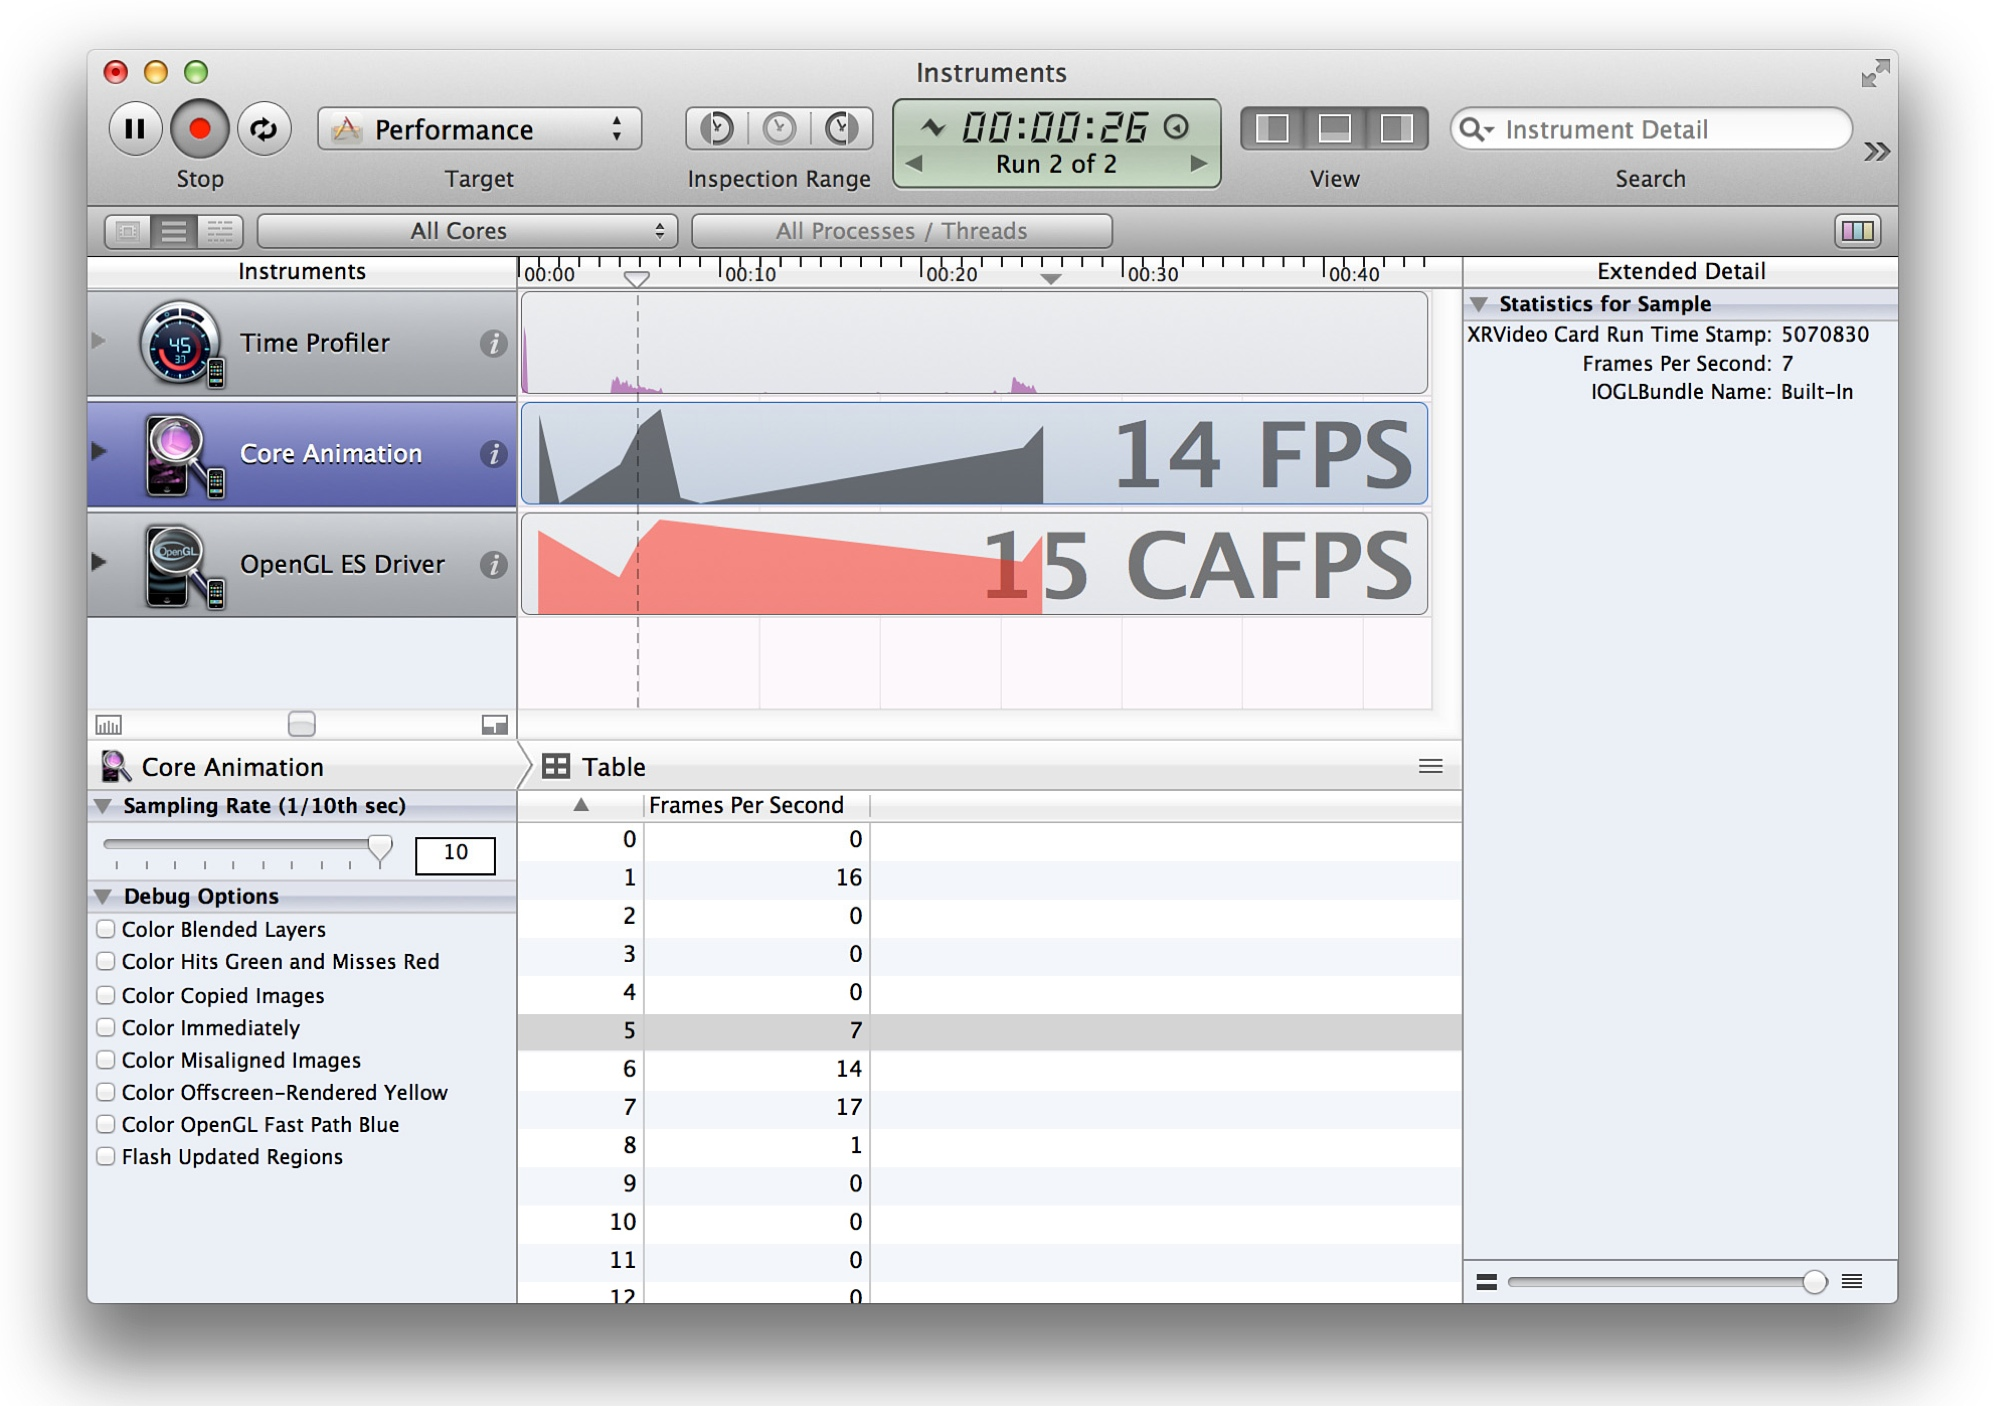Enable Color Offscreen-Rendered Yellow

point(105,1092)
